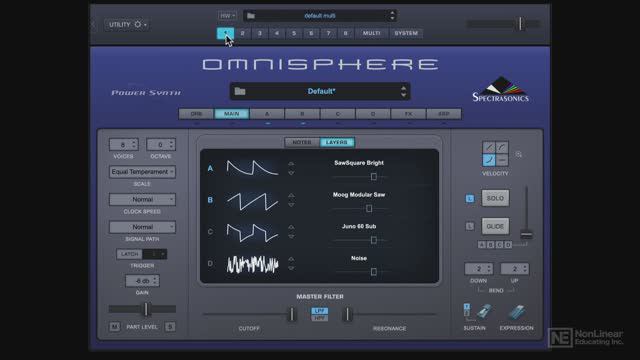Screen dimensions: 640x360
Task: Click layer A SawSquare waveform display
Action: [253, 168]
